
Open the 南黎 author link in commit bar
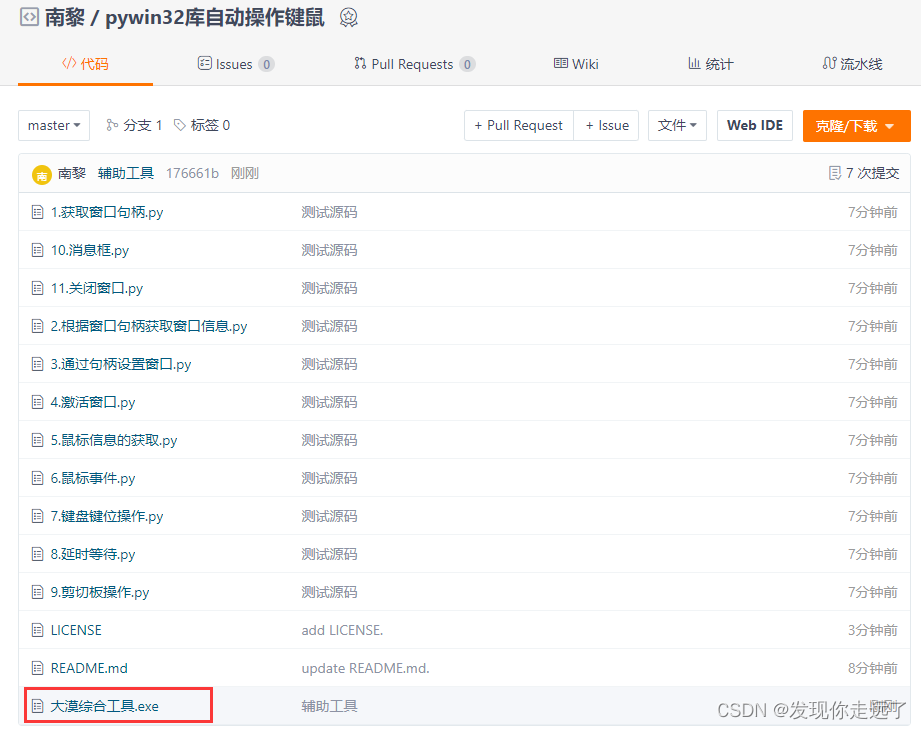(x=72, y=173)
